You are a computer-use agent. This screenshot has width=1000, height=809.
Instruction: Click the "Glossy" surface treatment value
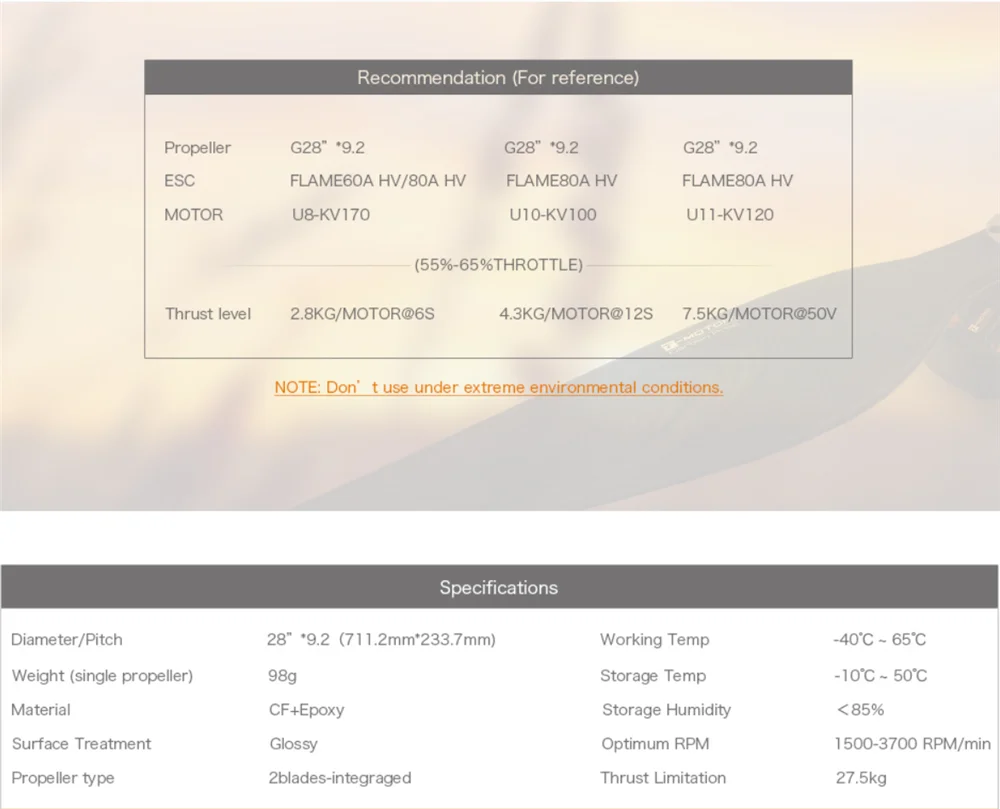click(x=293, y=744)
